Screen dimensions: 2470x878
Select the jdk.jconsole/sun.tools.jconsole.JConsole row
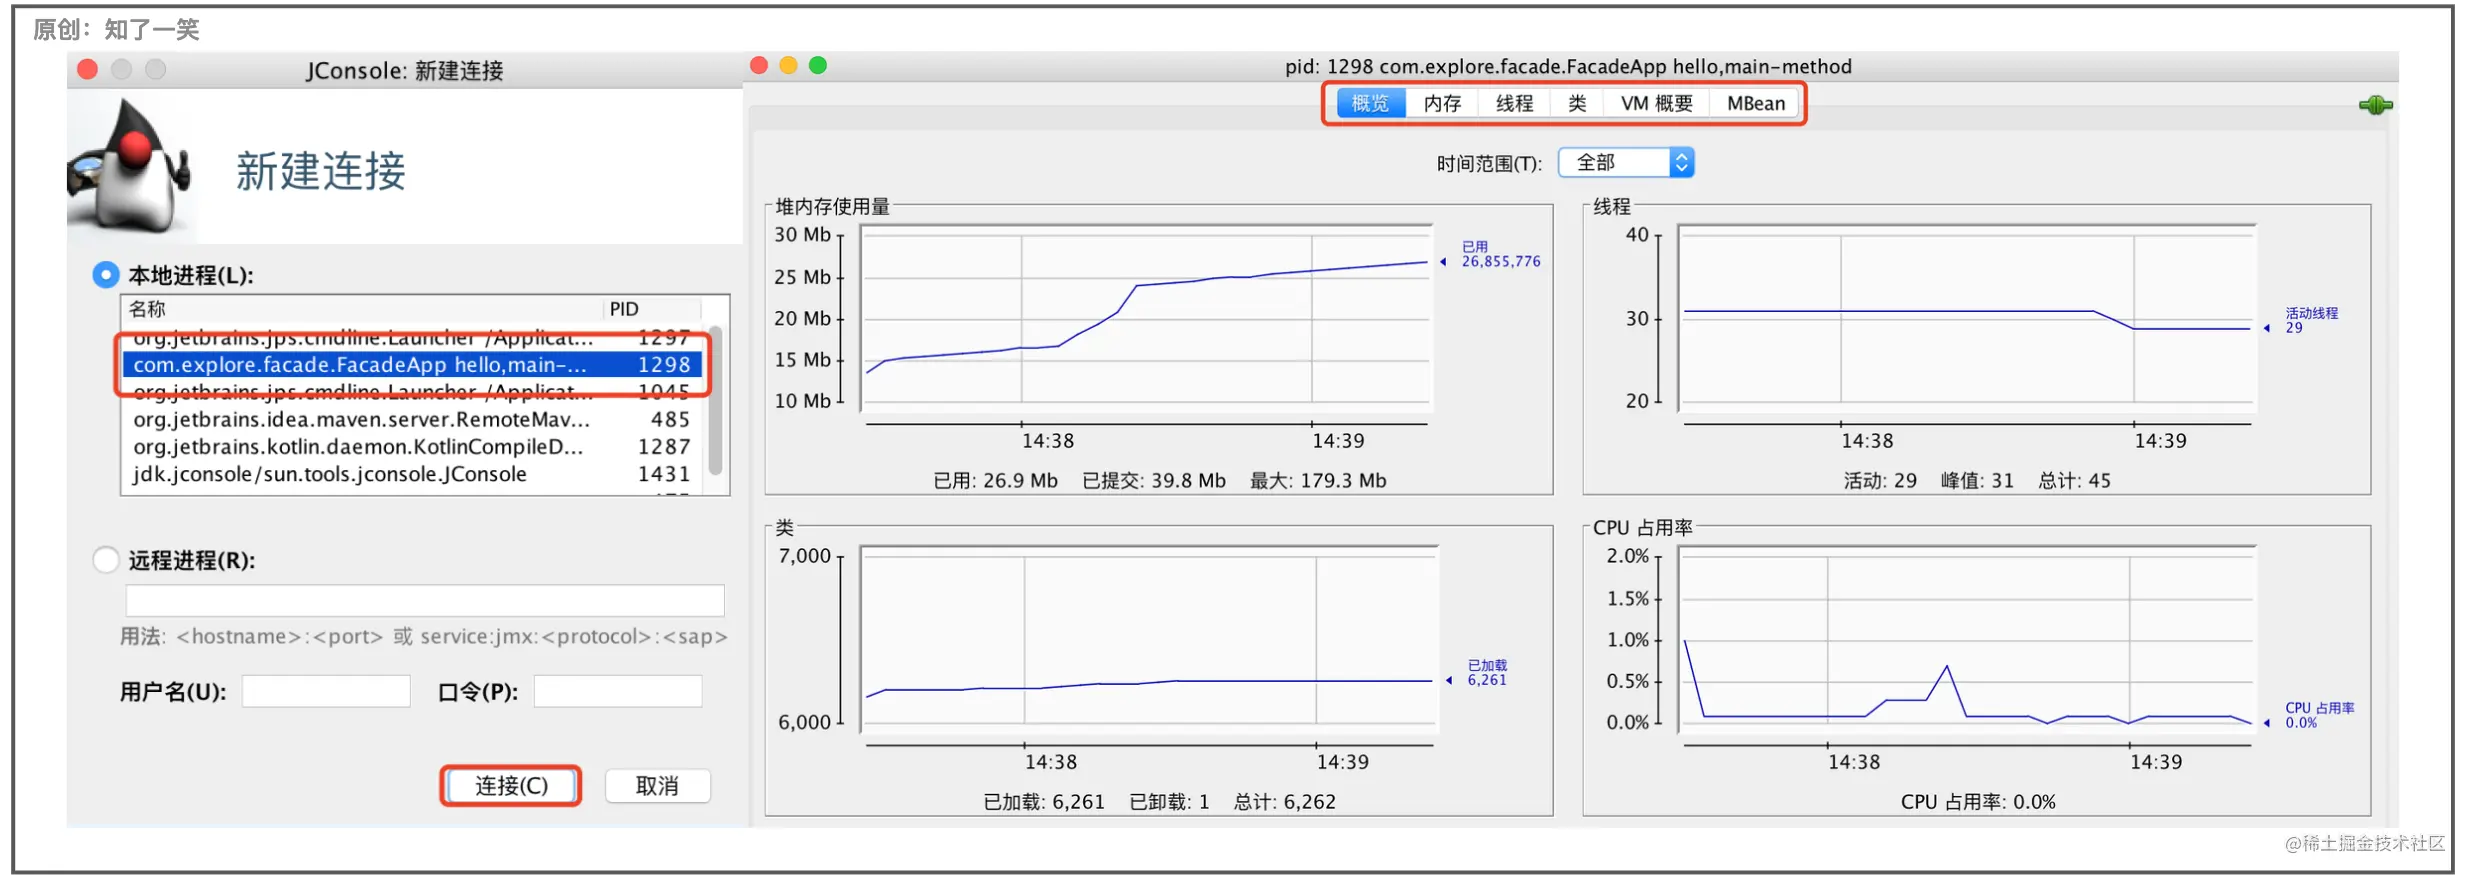pyautogui.click(x=412, y=474)
